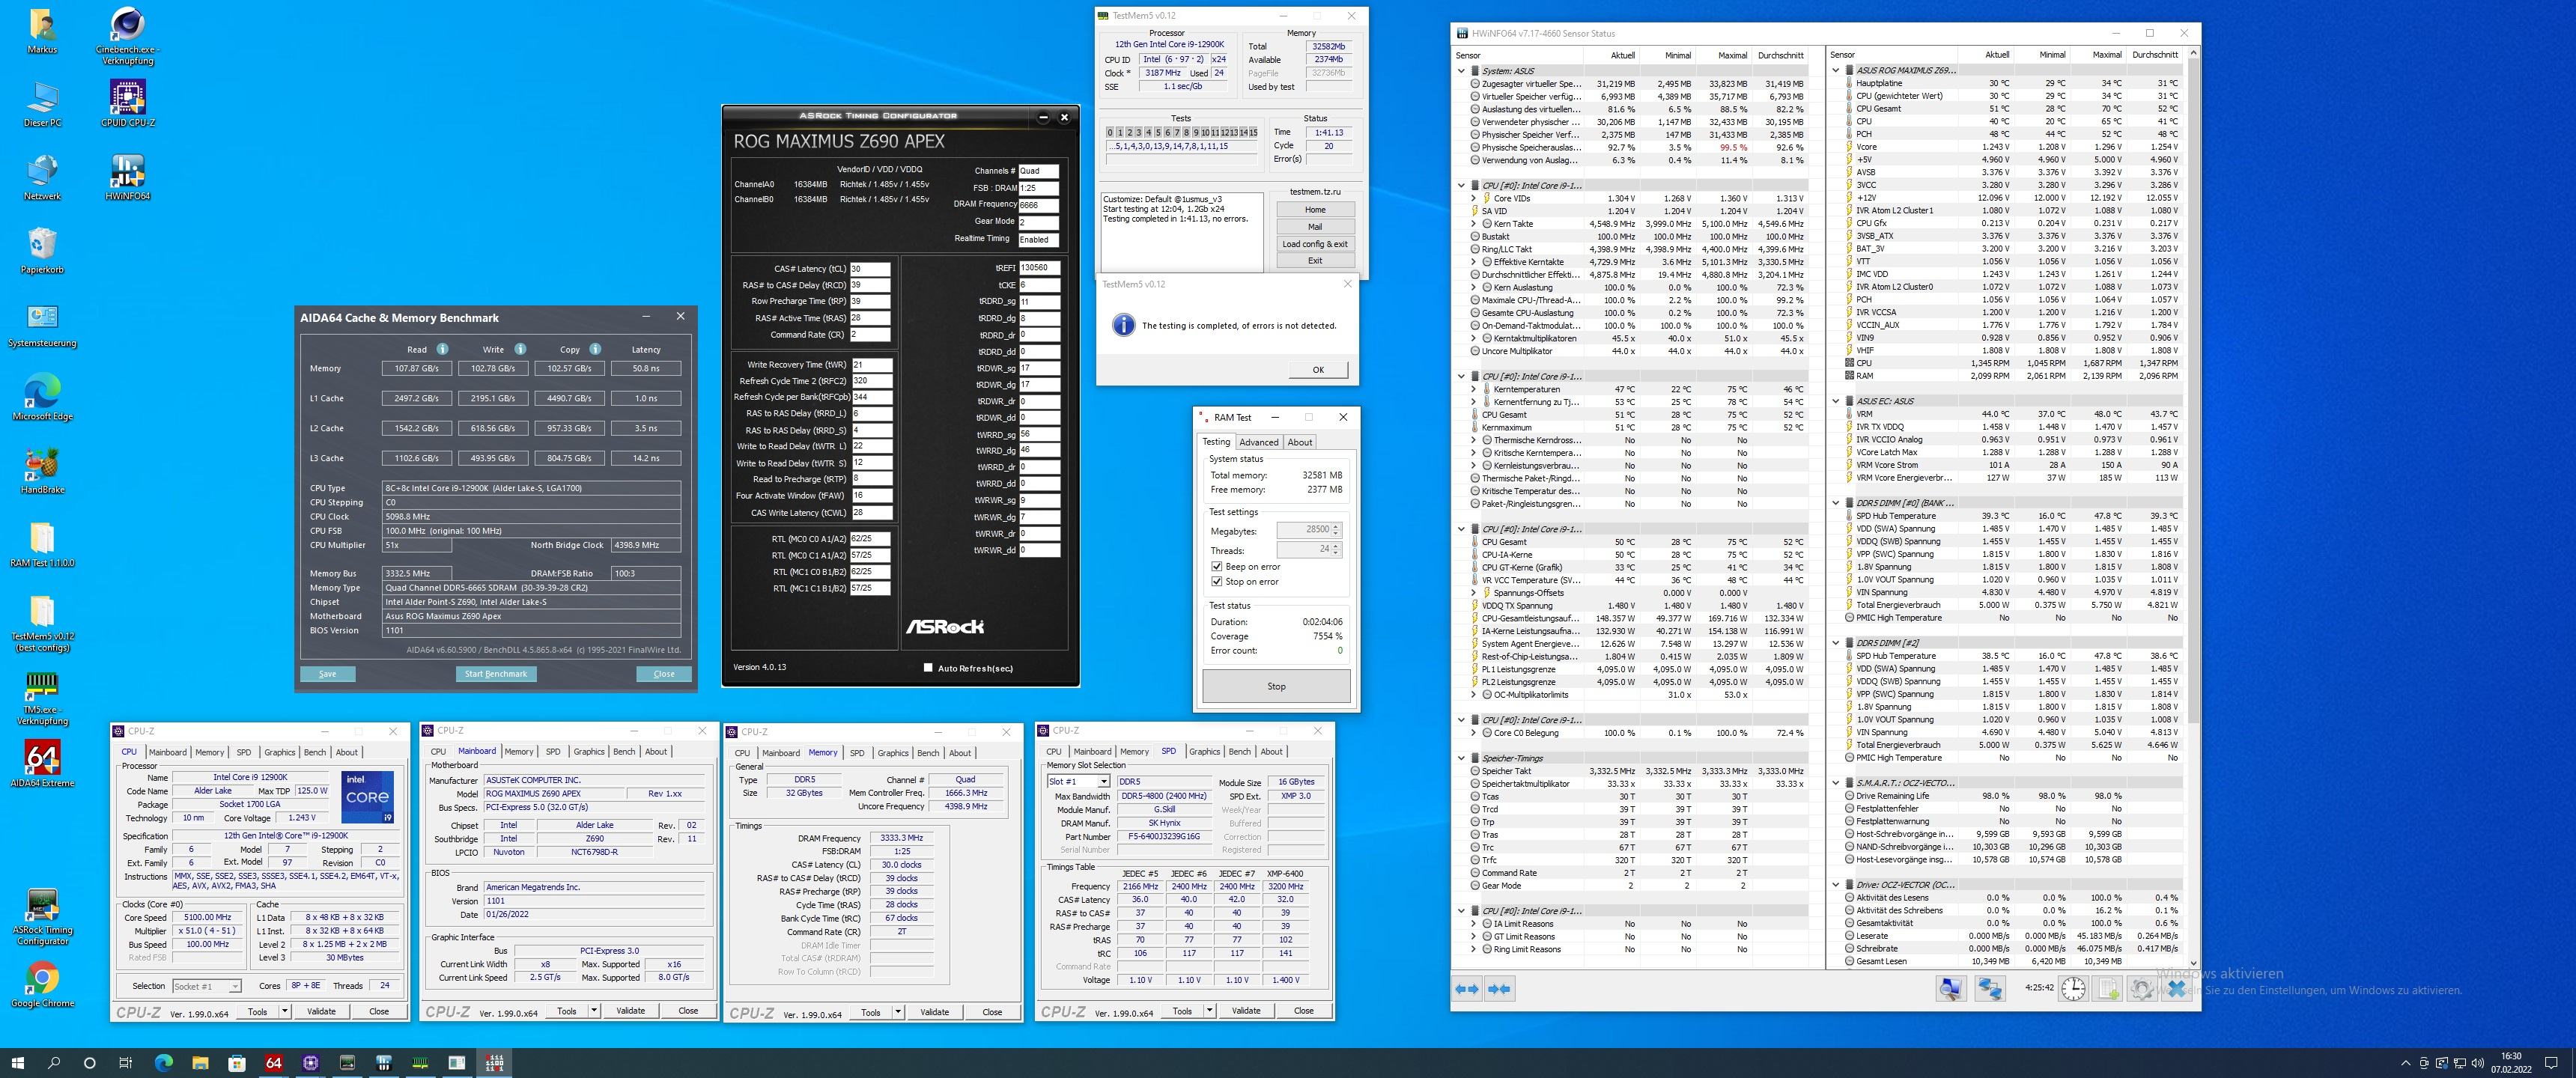The image size is (2576, 1078).
Task: Click Load config & exit in TestMem5
Action: pos(1315,244)
